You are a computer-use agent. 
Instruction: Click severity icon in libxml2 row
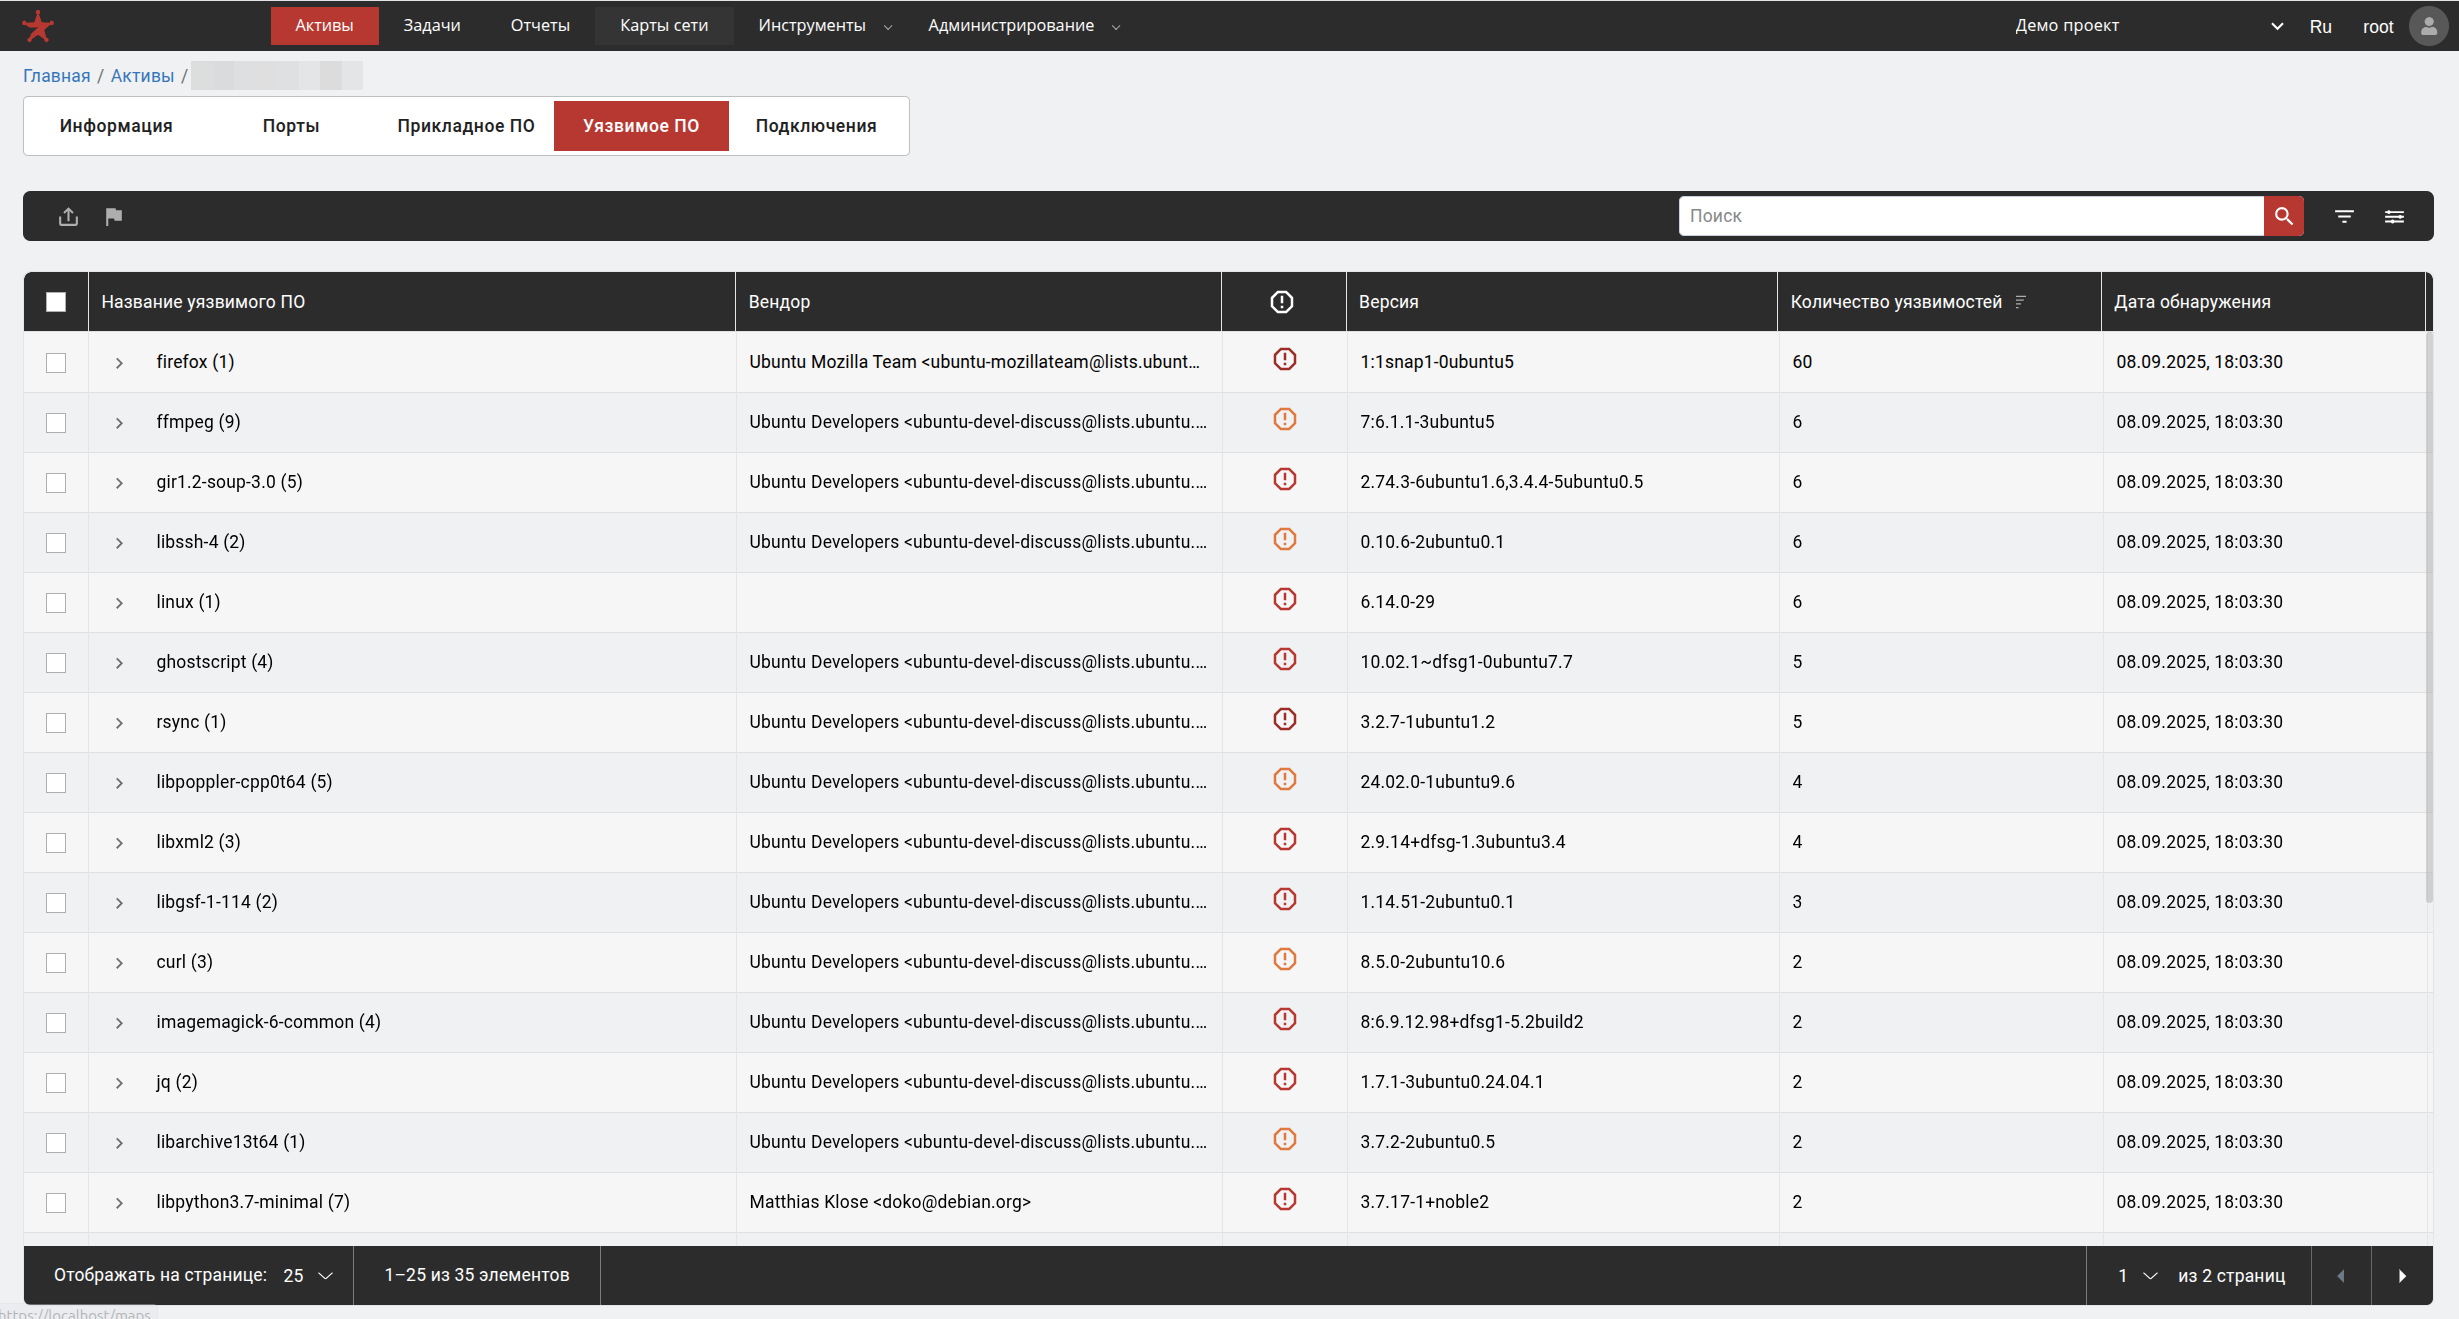pos(1285,839)
